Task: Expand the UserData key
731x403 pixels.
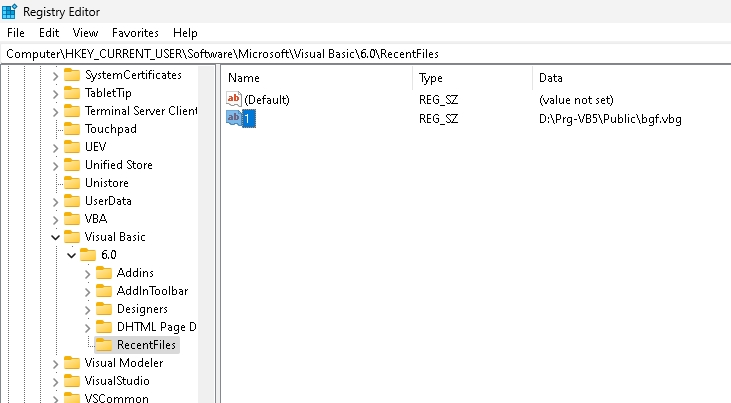Action: (x=55, y=202)
